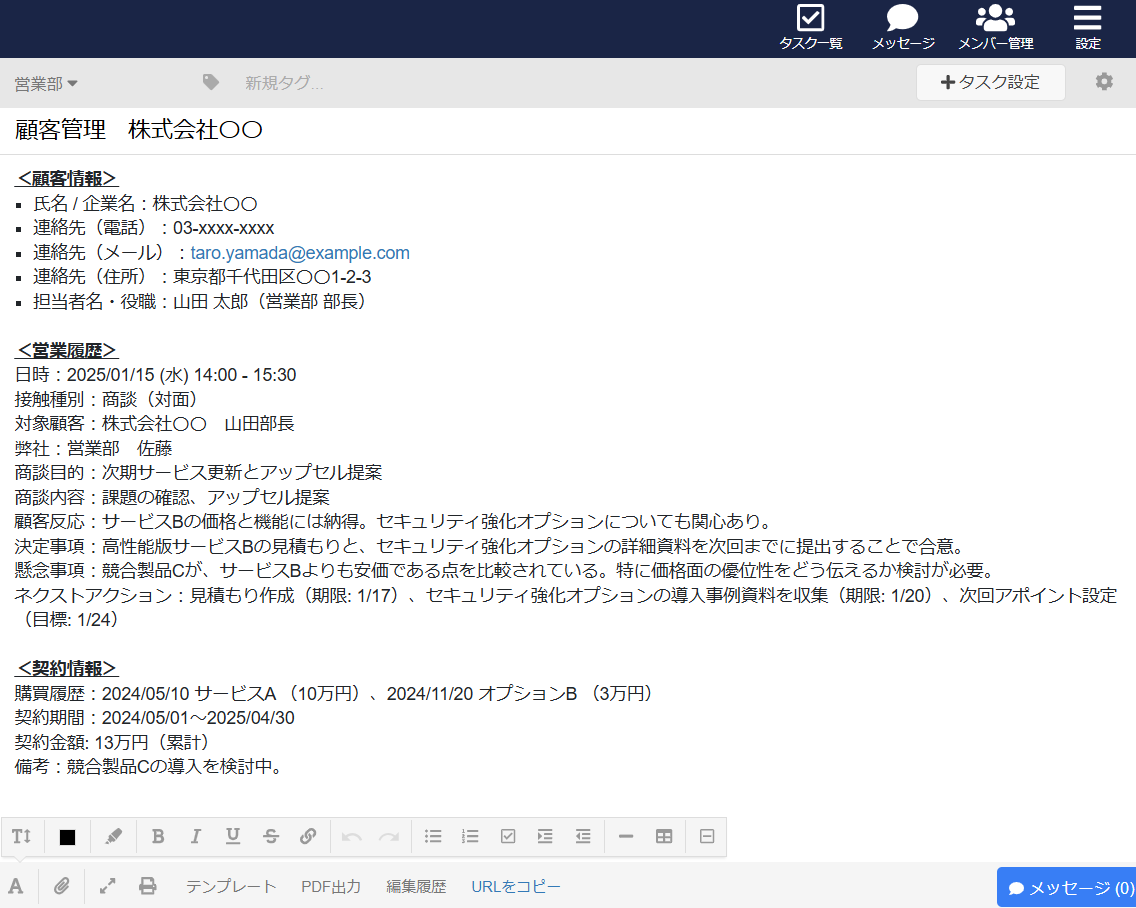Attach a file using the paperclip icon
The height and width of the screenshot is (908, 1136).
(x=62, y=886)
